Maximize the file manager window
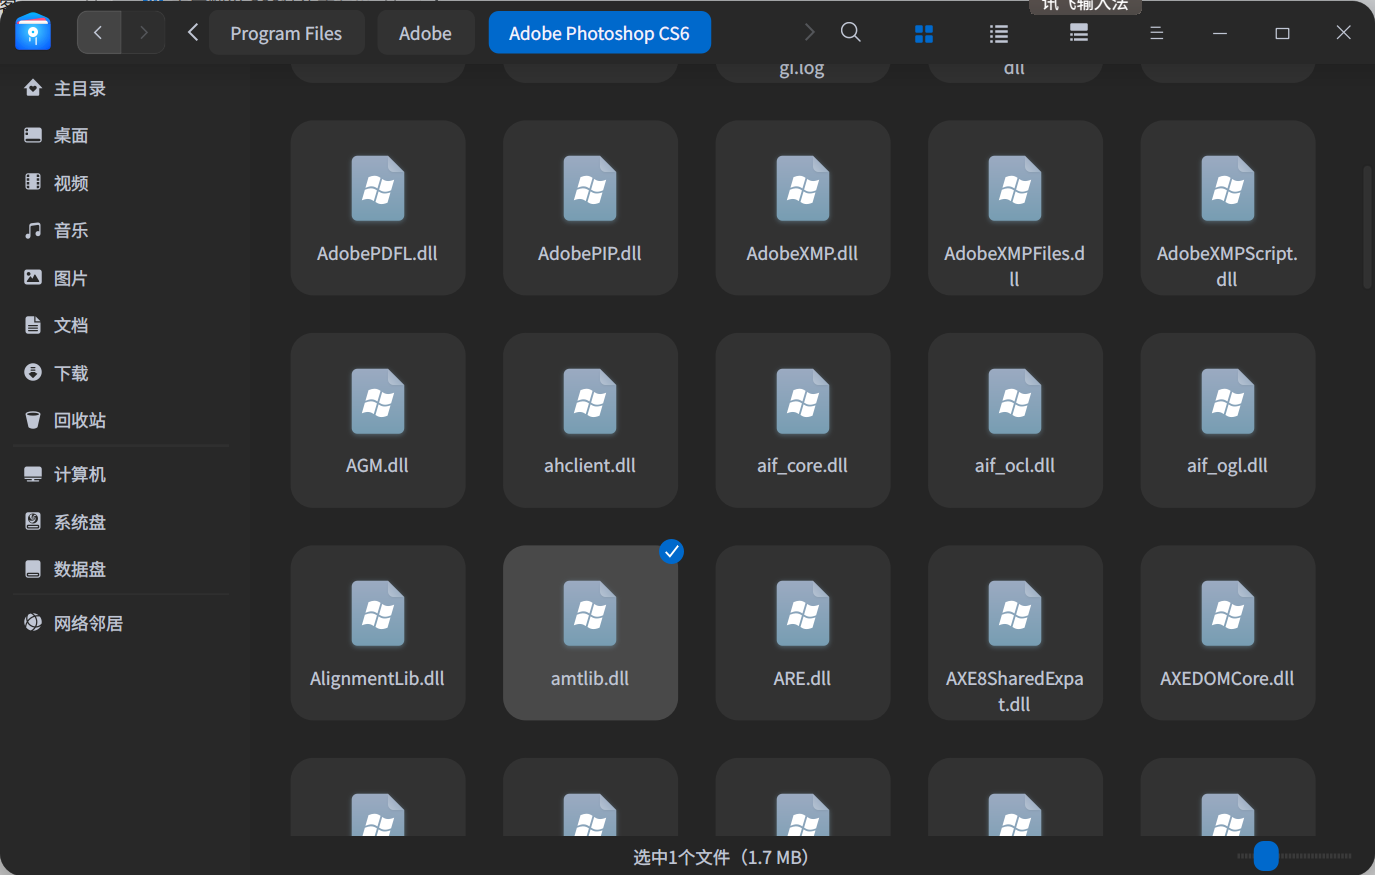The height and width of the screenshot is (875, 1375). [1282, 33]
